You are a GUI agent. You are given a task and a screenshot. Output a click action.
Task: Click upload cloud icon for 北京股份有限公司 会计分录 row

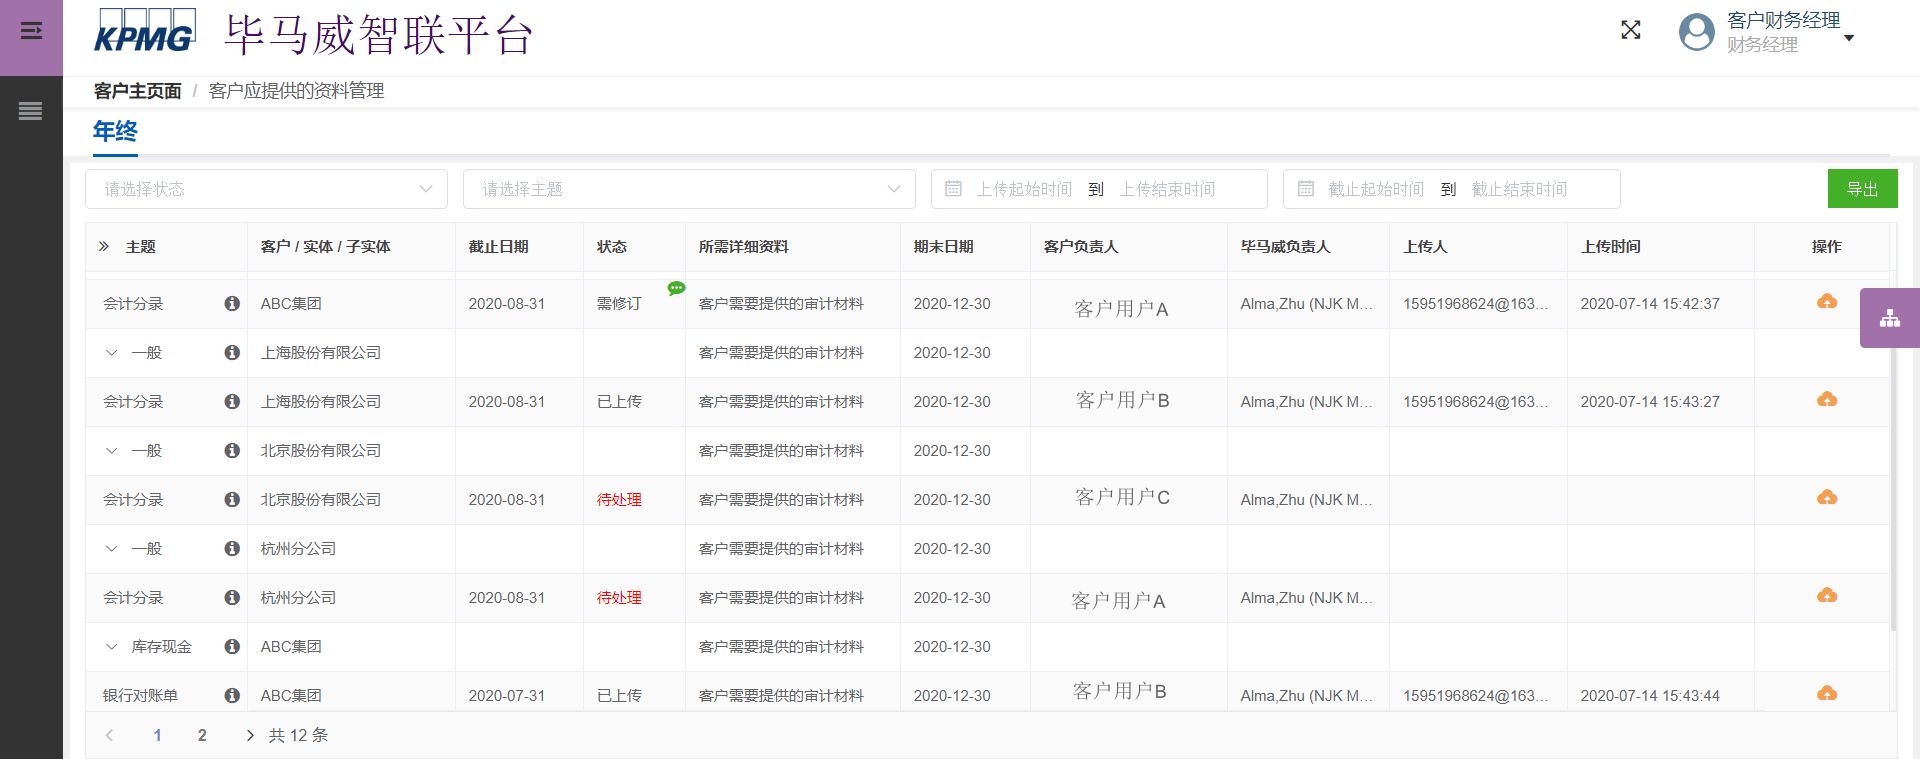click(1826, 498)
